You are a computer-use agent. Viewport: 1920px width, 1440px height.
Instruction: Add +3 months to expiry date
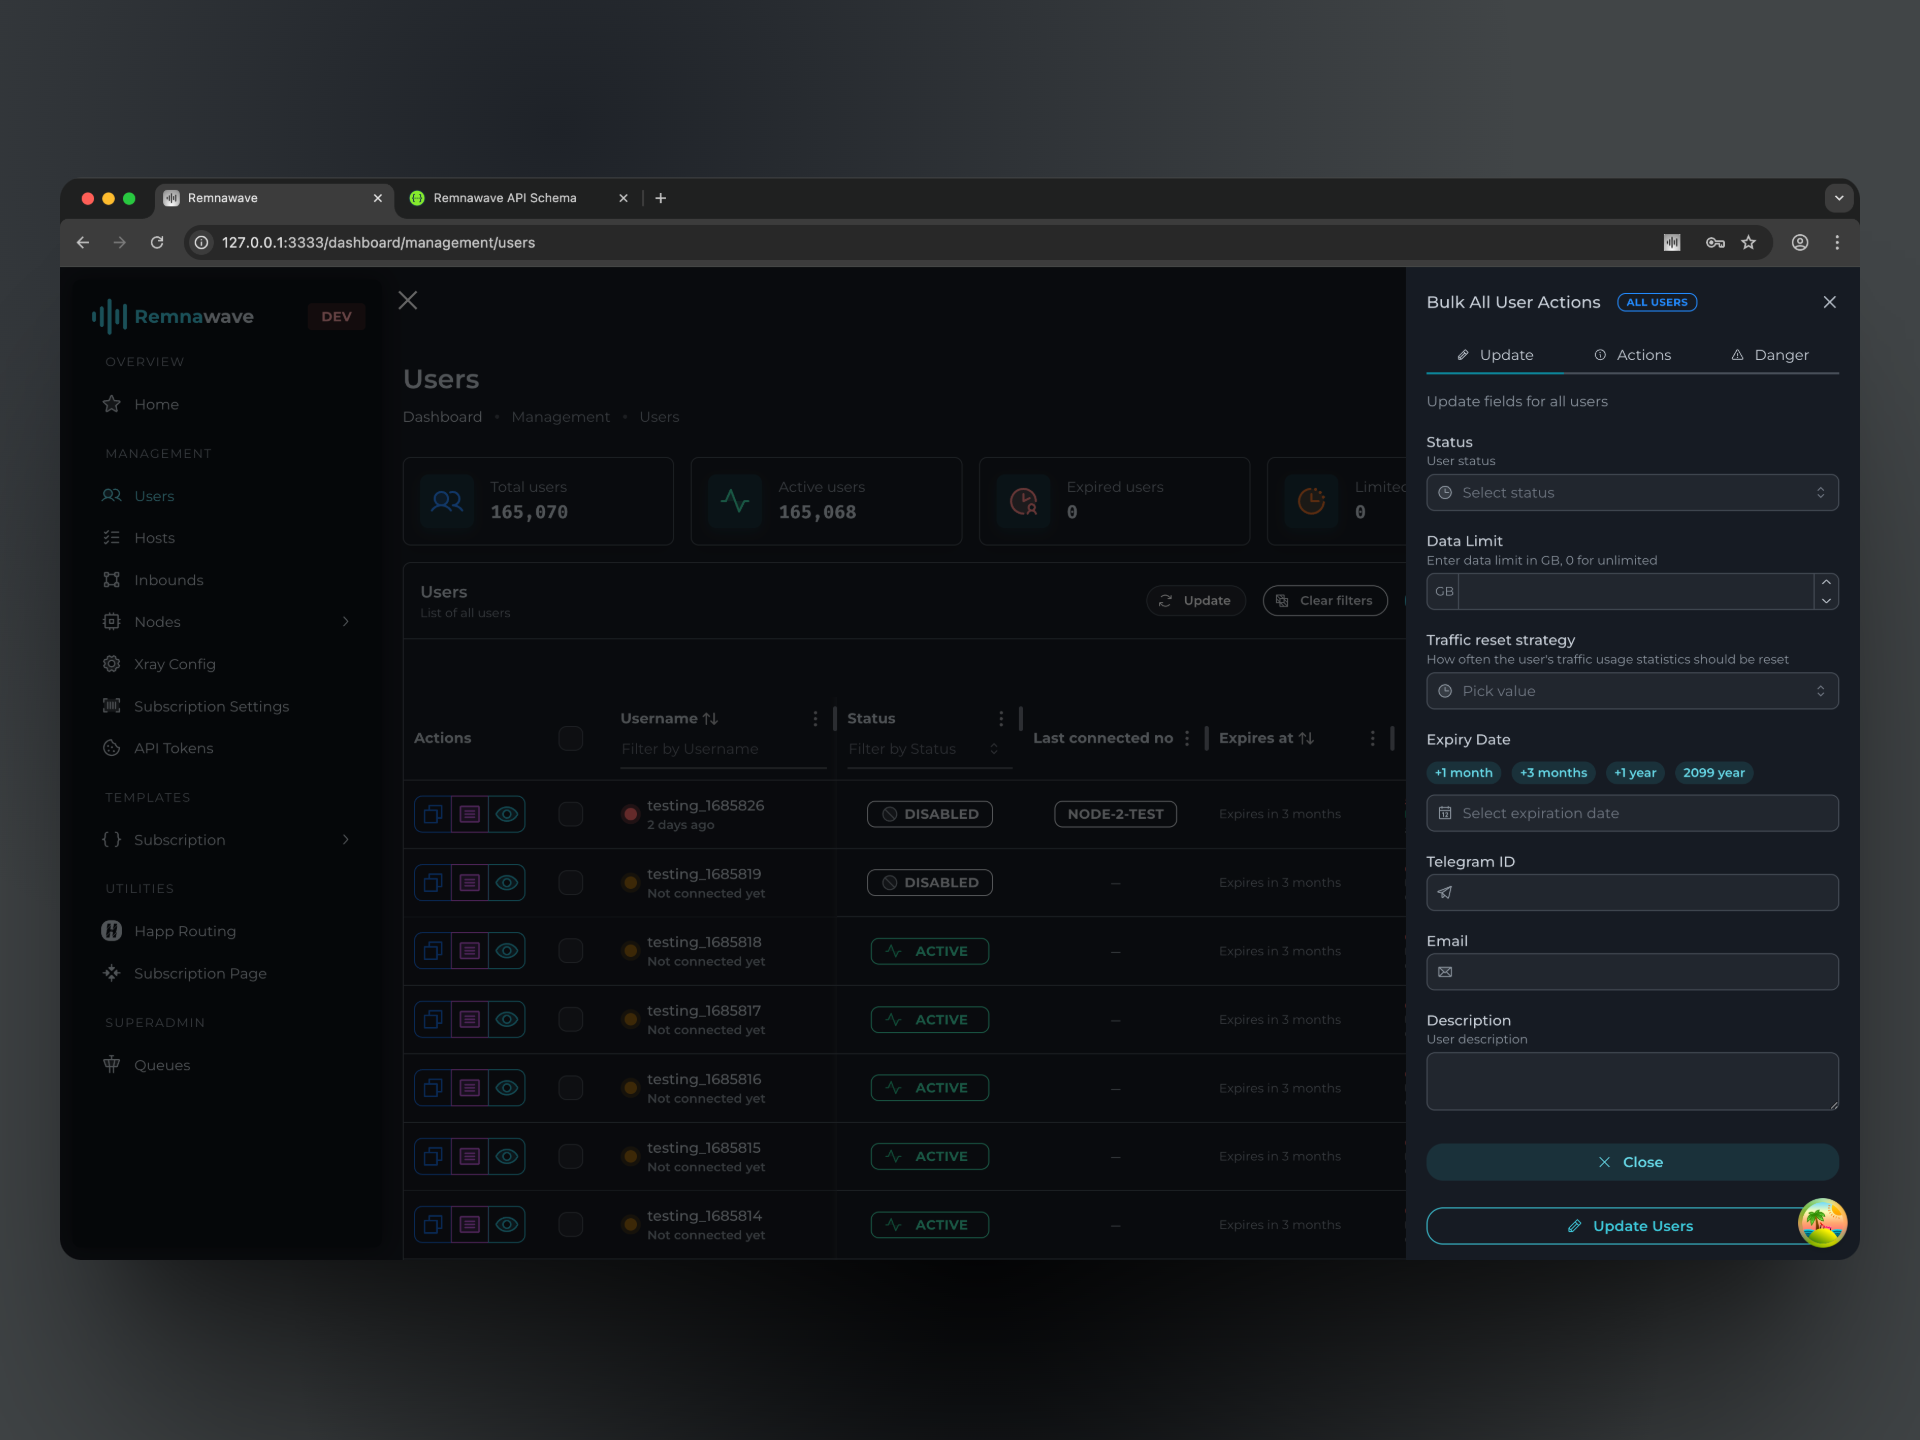tap(1553, 773)
